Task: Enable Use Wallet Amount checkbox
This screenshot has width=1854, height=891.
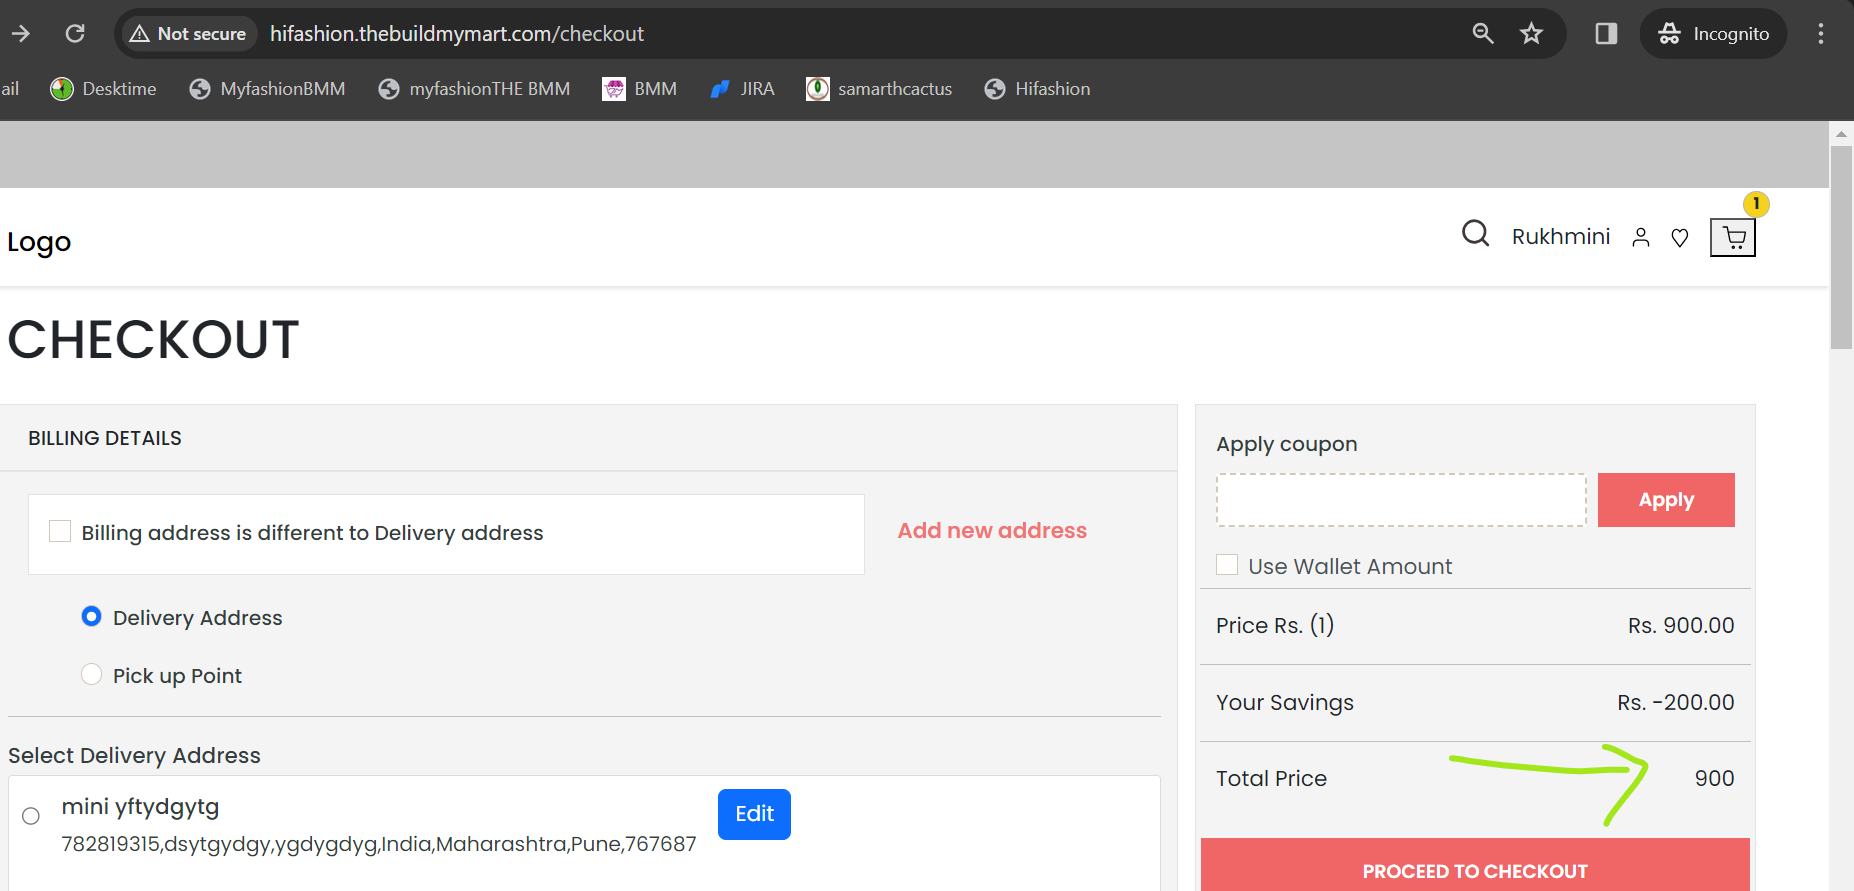Action: (x=1227, y=565)
